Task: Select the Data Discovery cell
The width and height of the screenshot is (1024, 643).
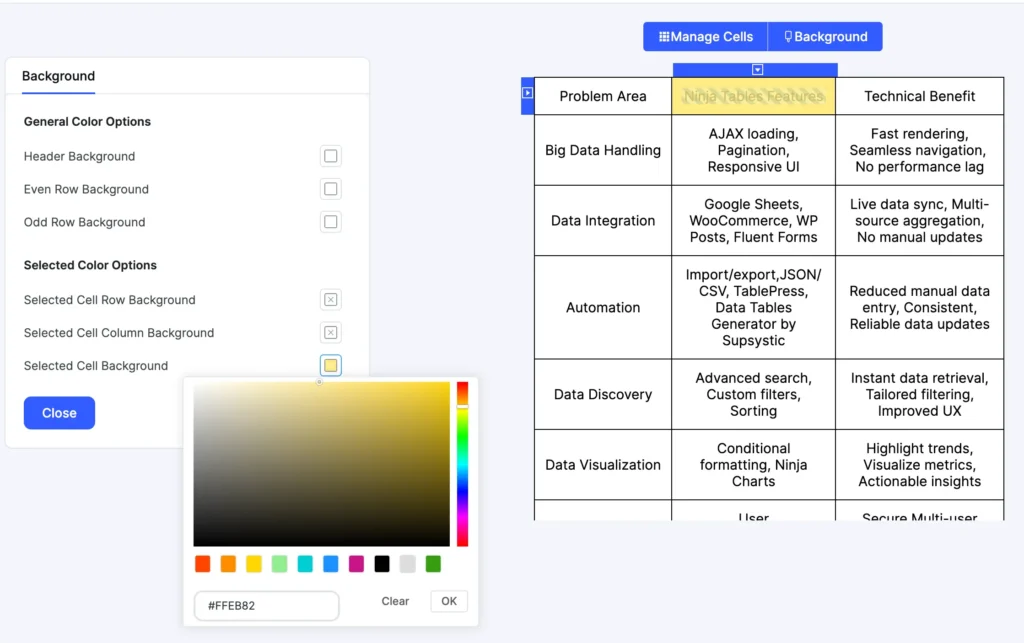Action: (603, 394)
